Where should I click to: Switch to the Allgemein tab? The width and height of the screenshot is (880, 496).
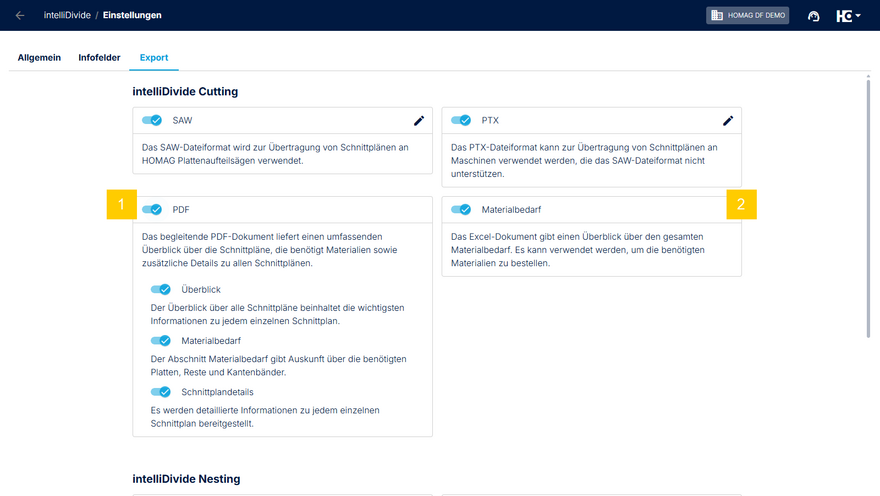39,58
